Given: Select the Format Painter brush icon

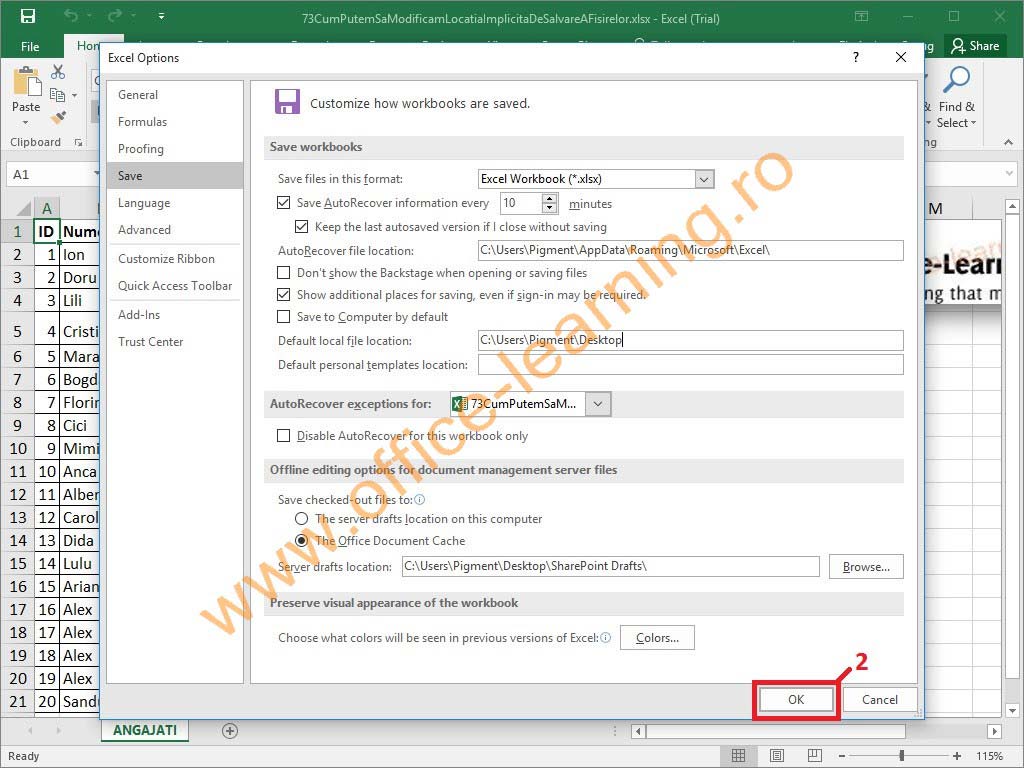Looking at the screenshot, I should (x=58, y=118).
